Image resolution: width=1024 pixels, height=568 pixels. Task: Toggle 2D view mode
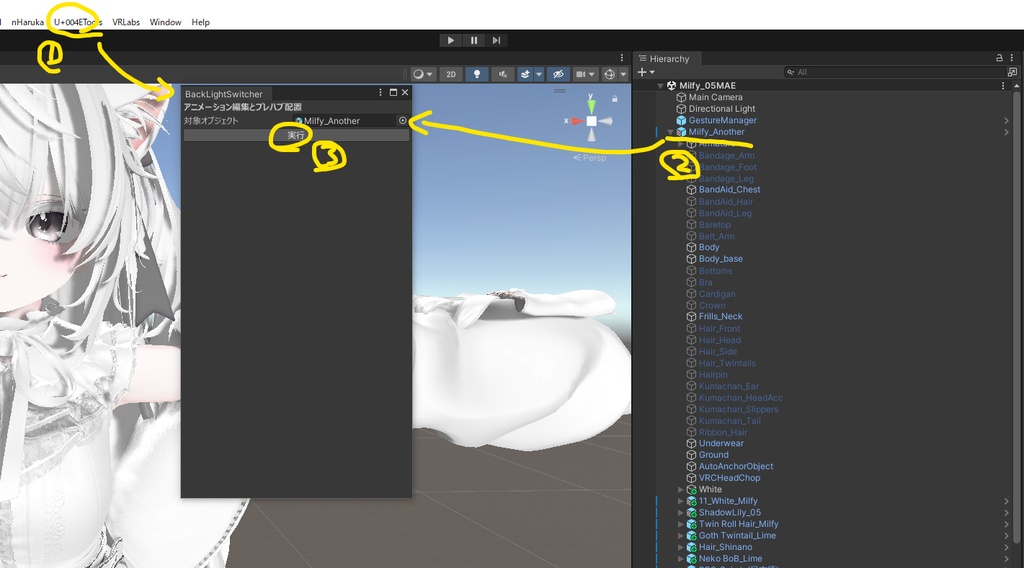(451, 74)
